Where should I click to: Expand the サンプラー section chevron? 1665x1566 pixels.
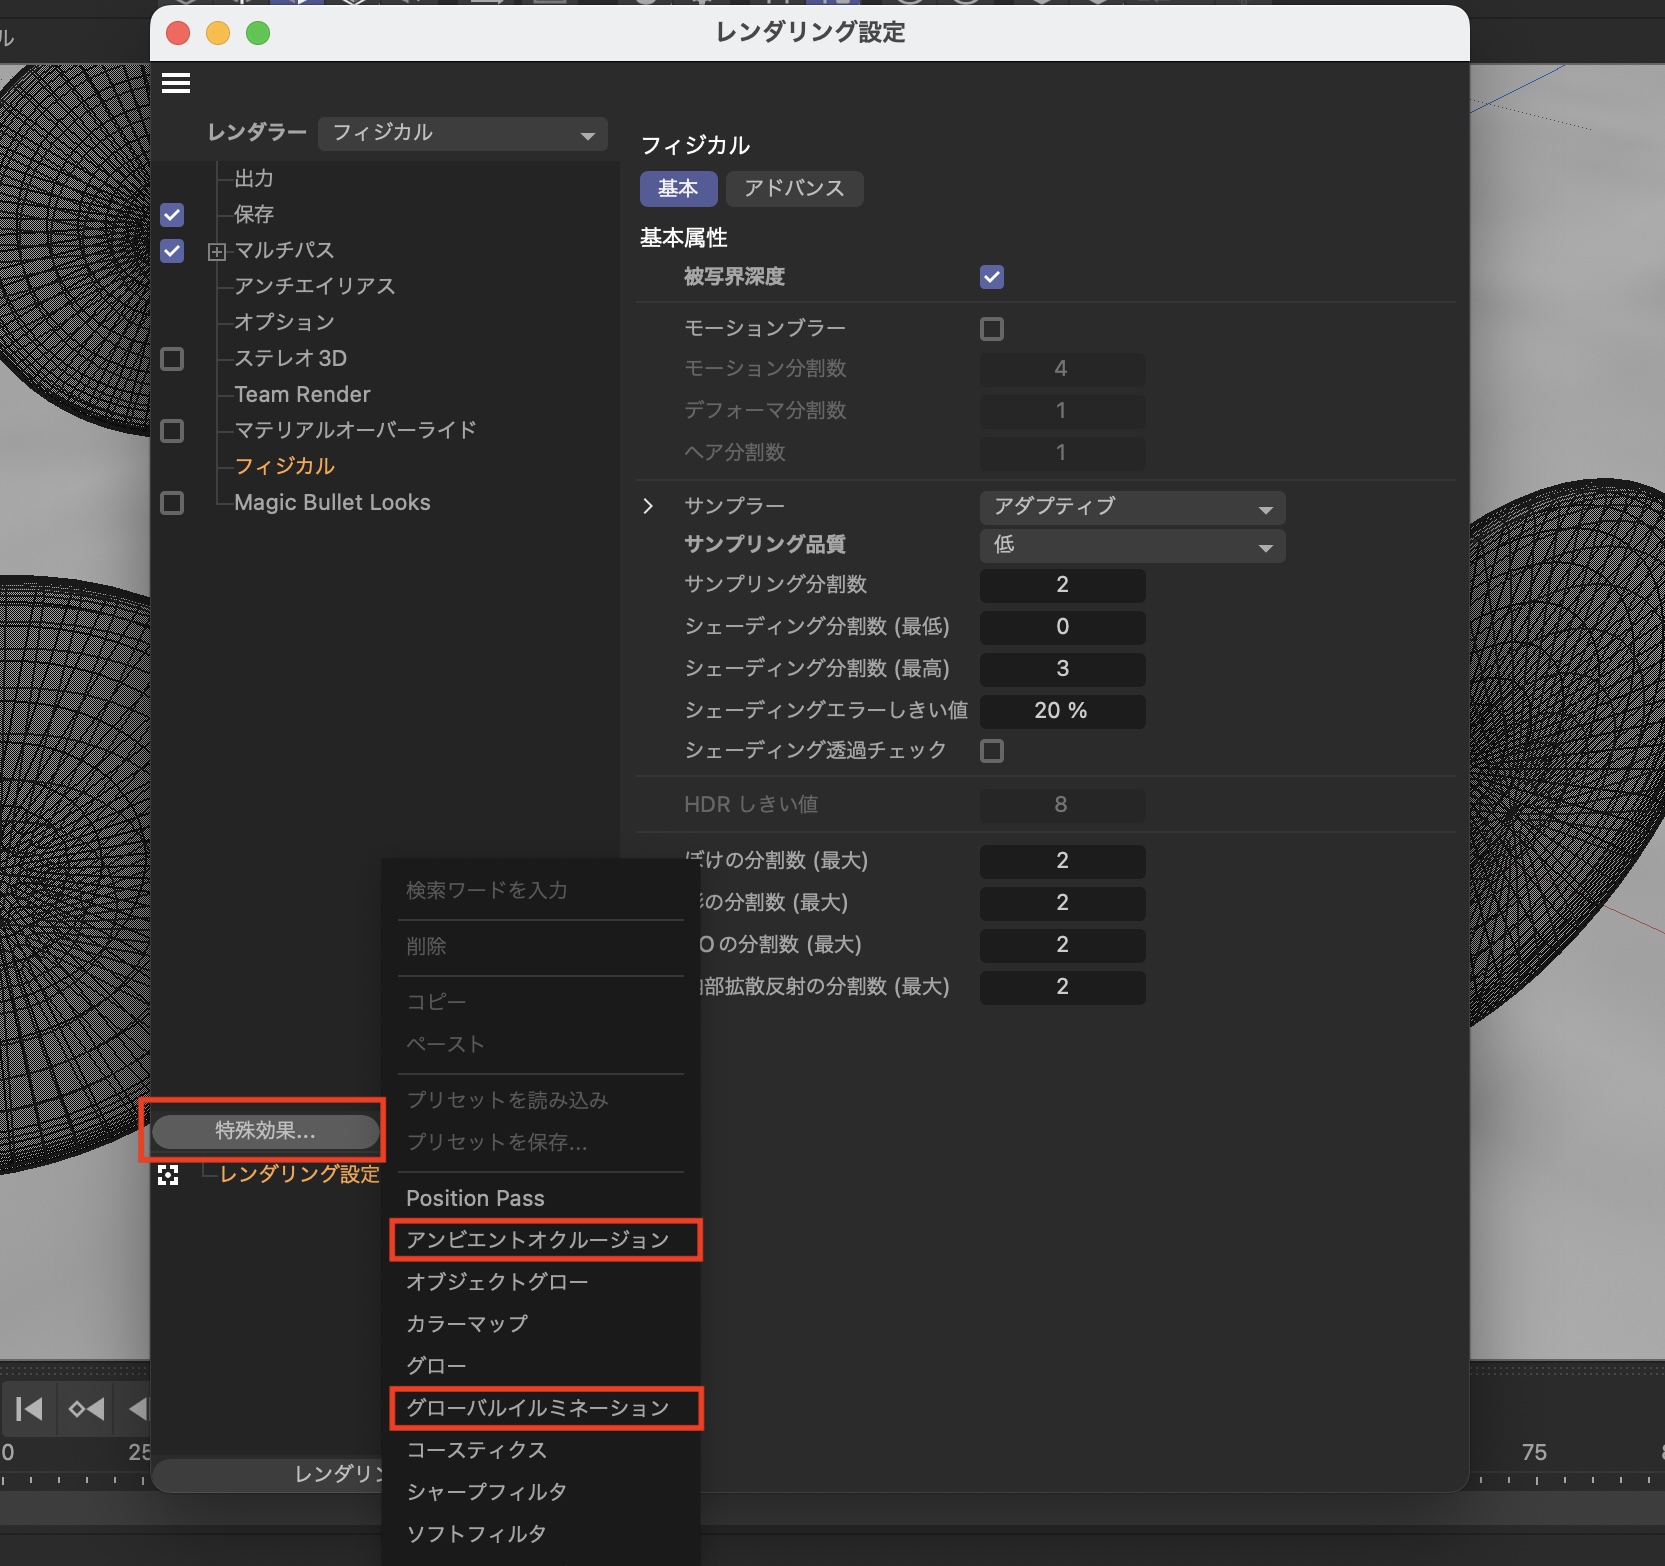pos(648,506)
